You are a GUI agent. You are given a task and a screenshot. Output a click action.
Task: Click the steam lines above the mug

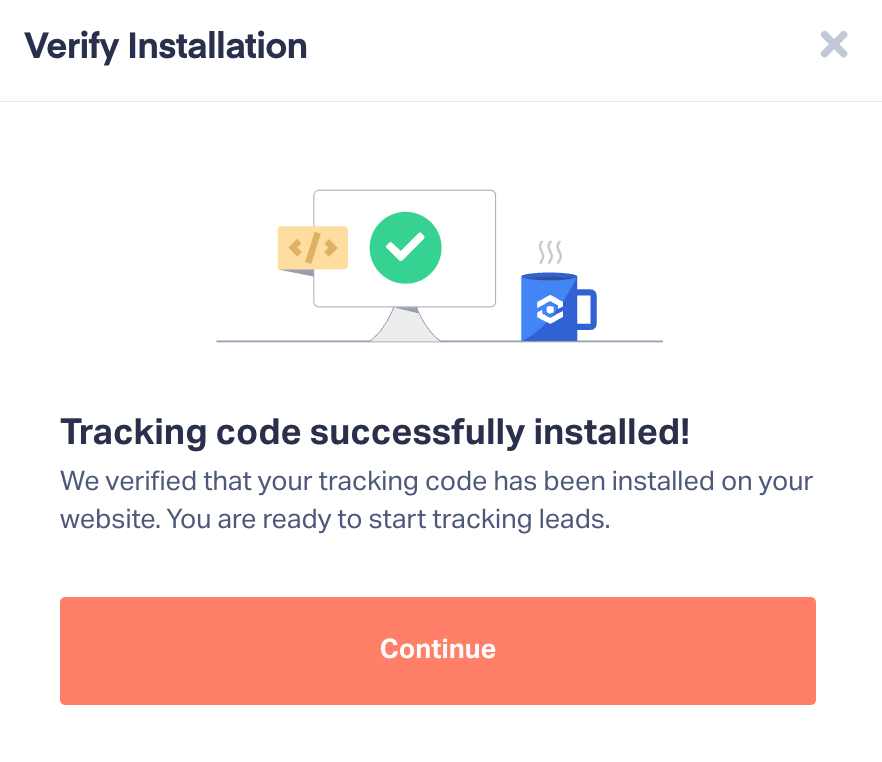(549, 252)
